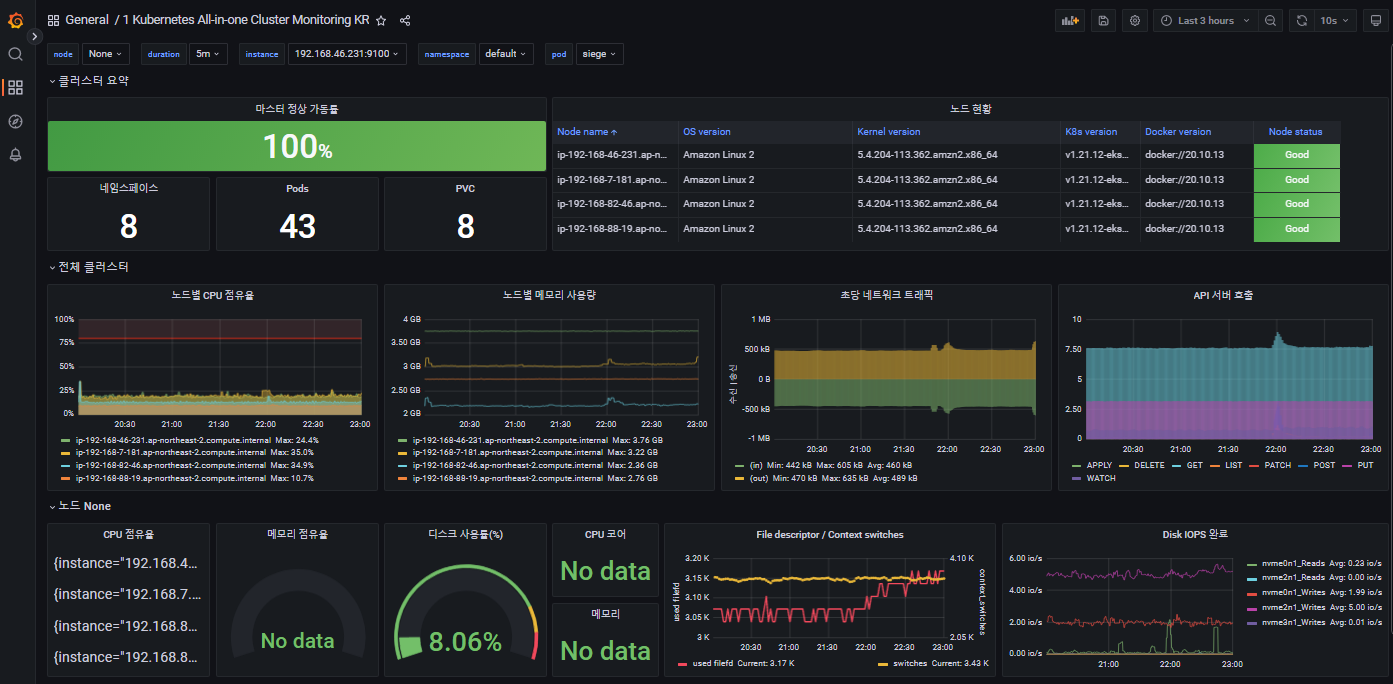Click the POST legend color swatch

(x=1302, y=465)
